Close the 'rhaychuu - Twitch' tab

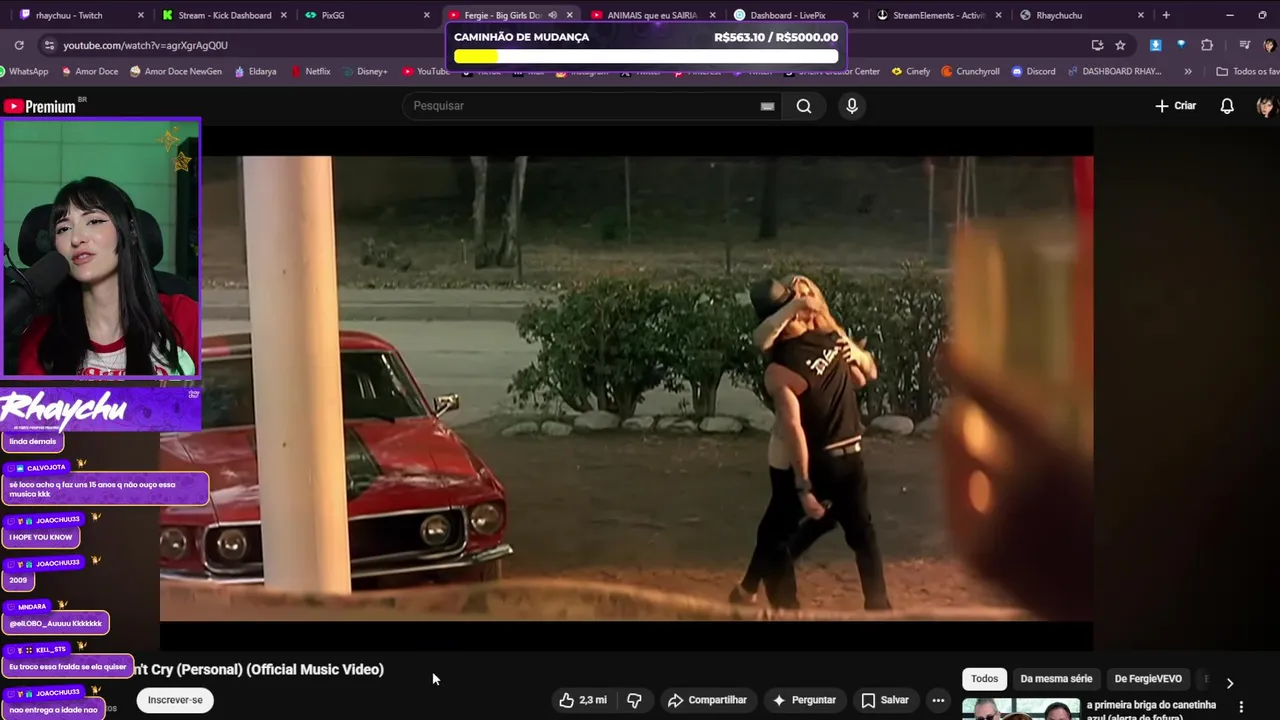141,15
